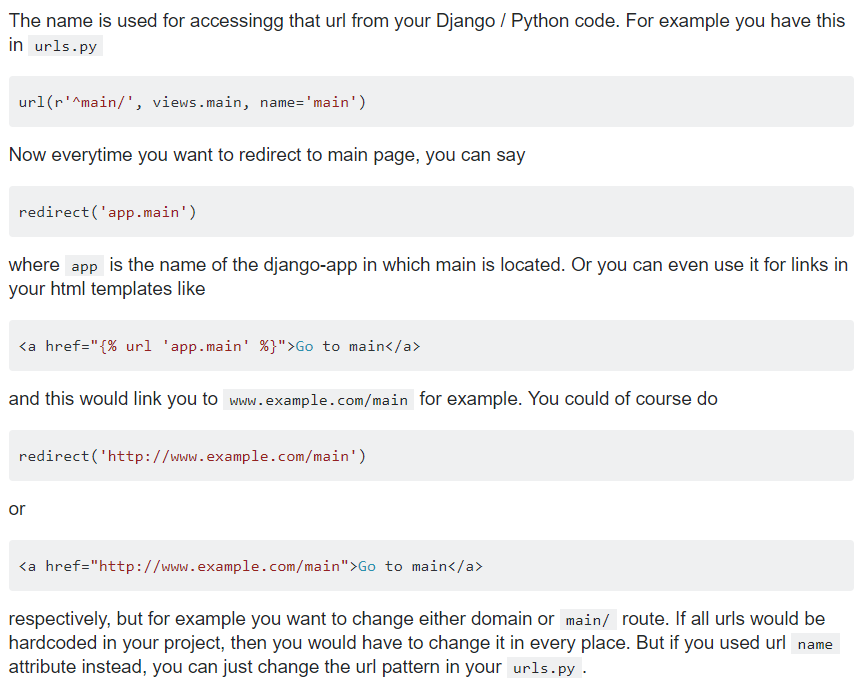Click the text 'Now everytime you want to redirect'

[157, 155]
